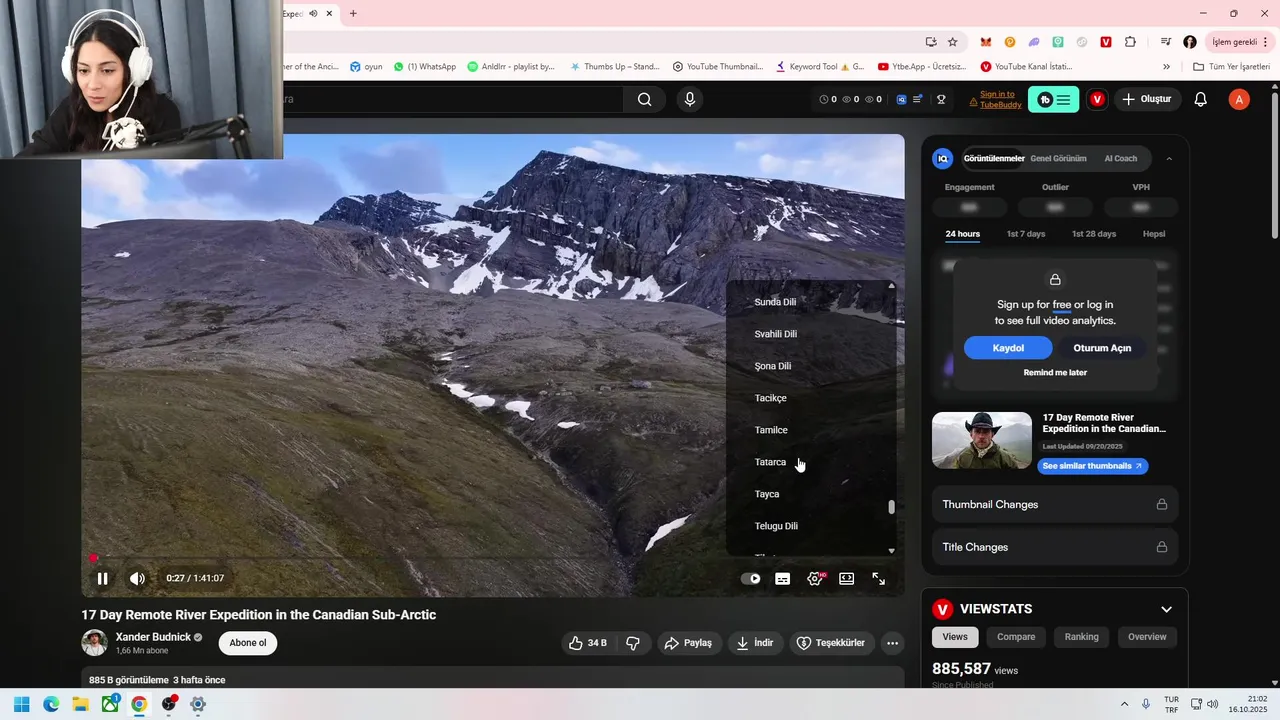This screenshot has height=720, width=1280.
Task: Open Windows Start menu on the taskbar
Action: tap(22, 704)
